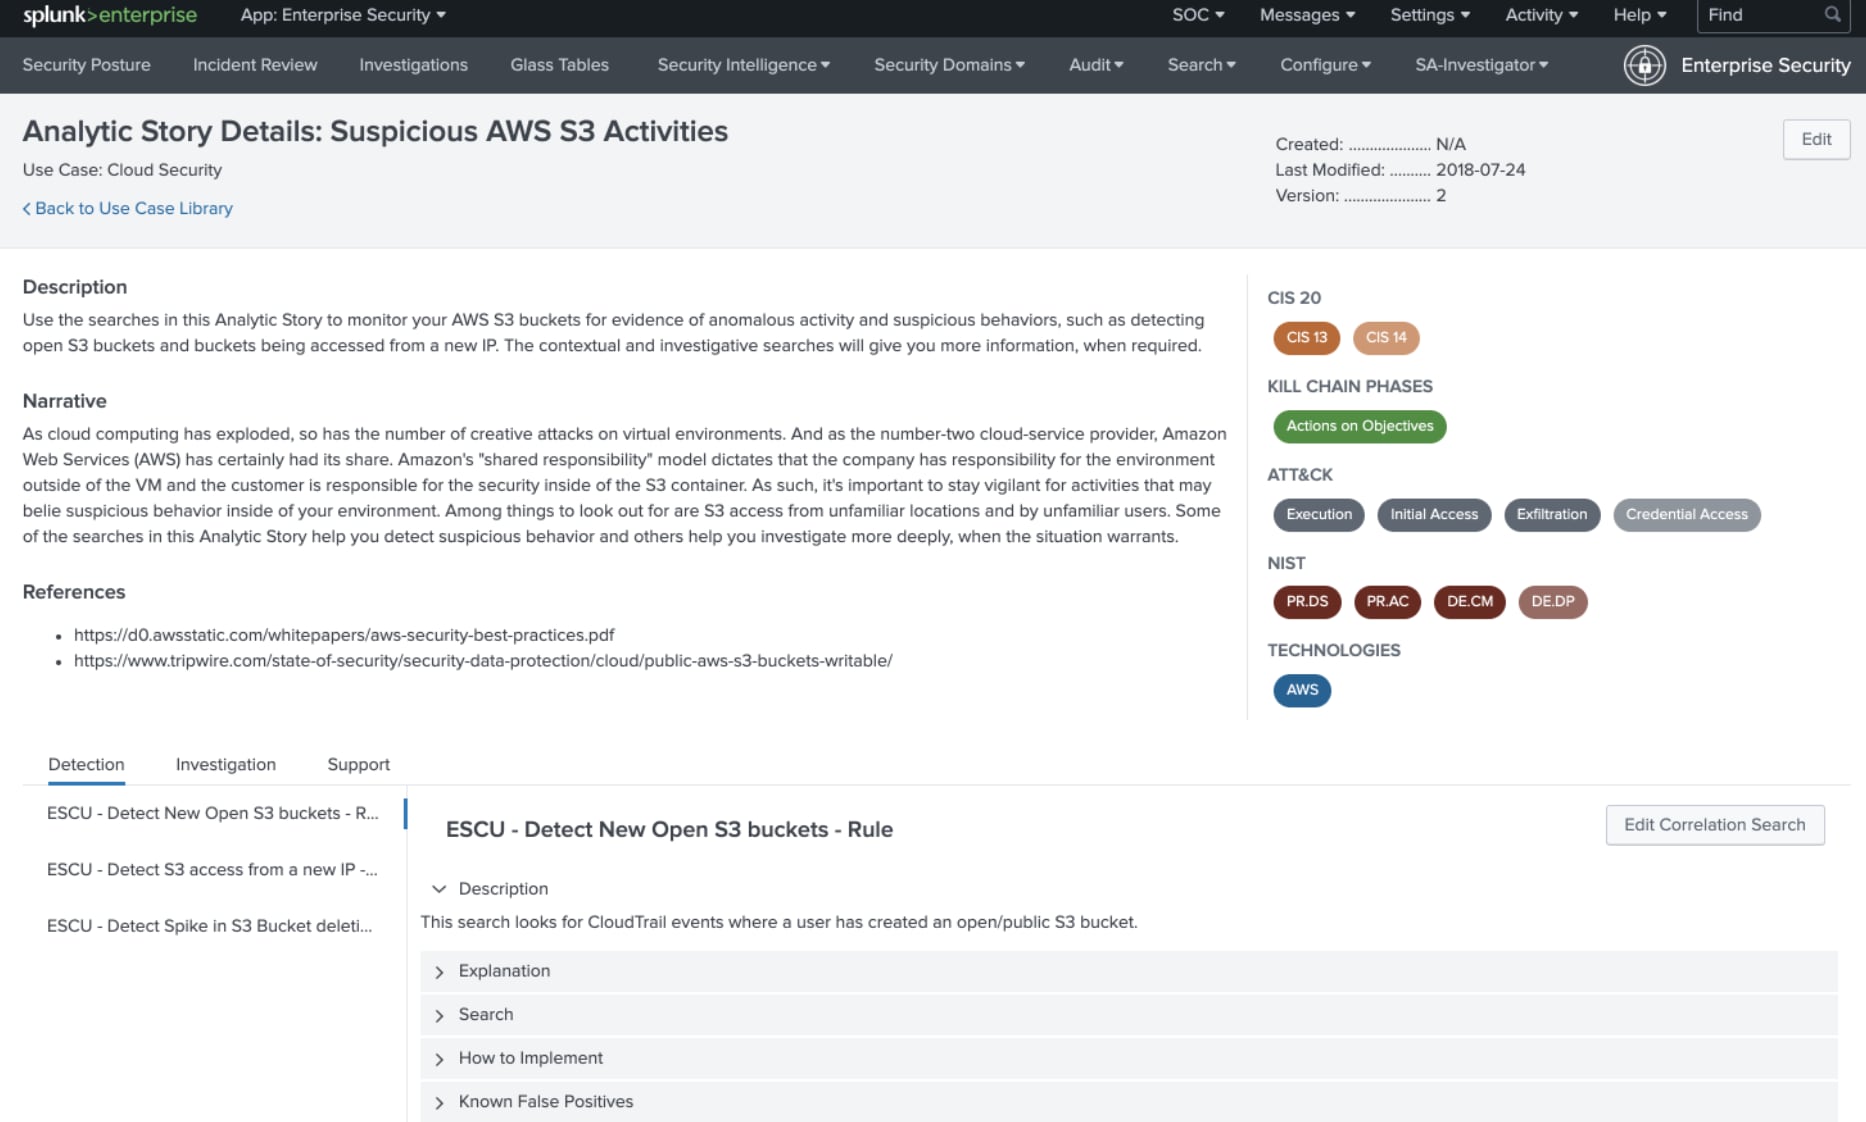Image resolution: width=1866 pixels, height=1122 pixels.
Task: Click the Enterprise Security title text
Action: pyautogui.click(x=1765, y=65)
